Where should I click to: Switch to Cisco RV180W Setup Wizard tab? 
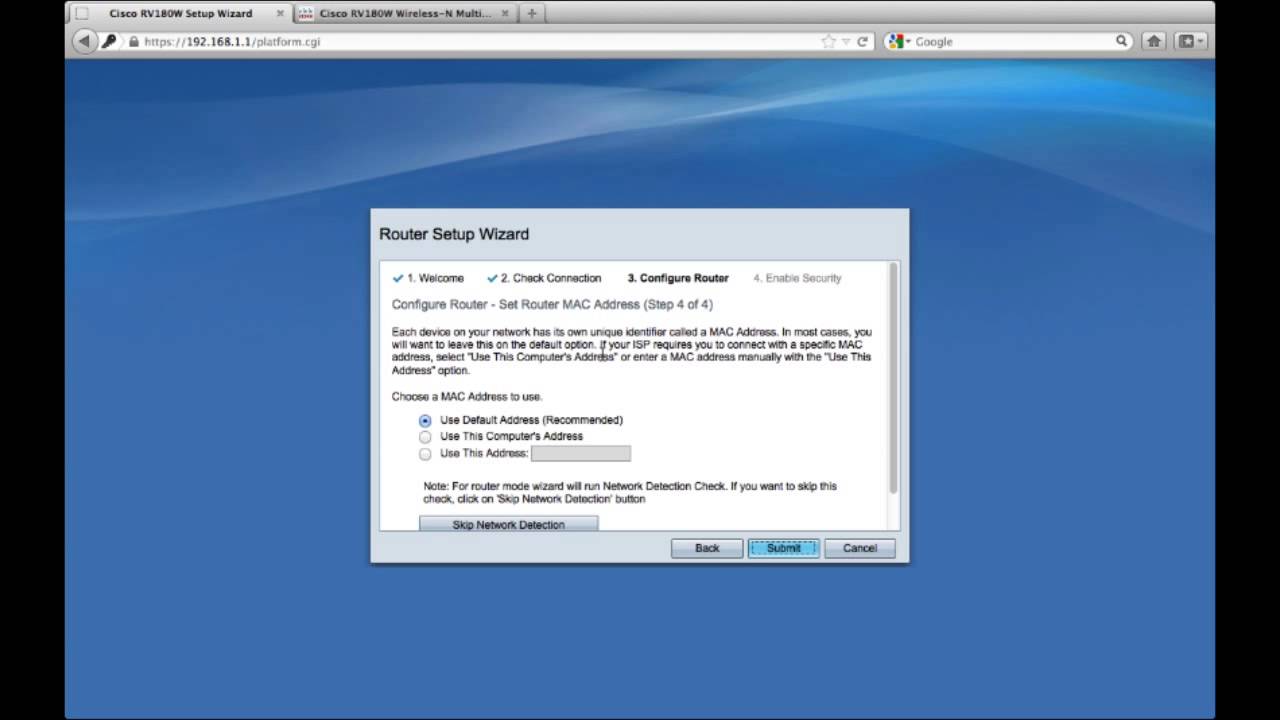(180, 14)
